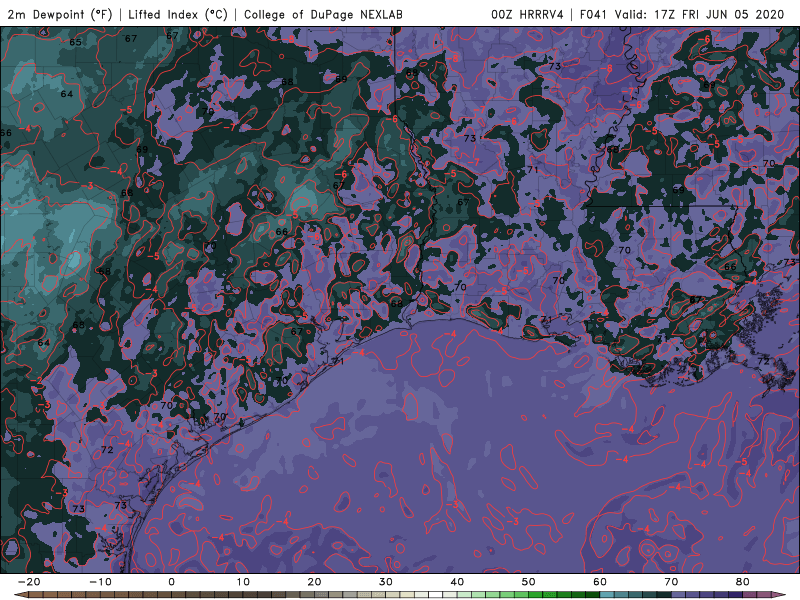Click the "10" colorbar scale label
The image size is (800, 600).
tap(243, 582)
